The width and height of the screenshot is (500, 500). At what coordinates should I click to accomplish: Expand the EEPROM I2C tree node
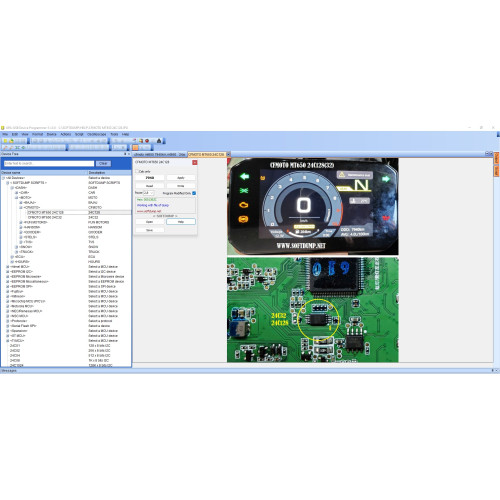[8, 272]
